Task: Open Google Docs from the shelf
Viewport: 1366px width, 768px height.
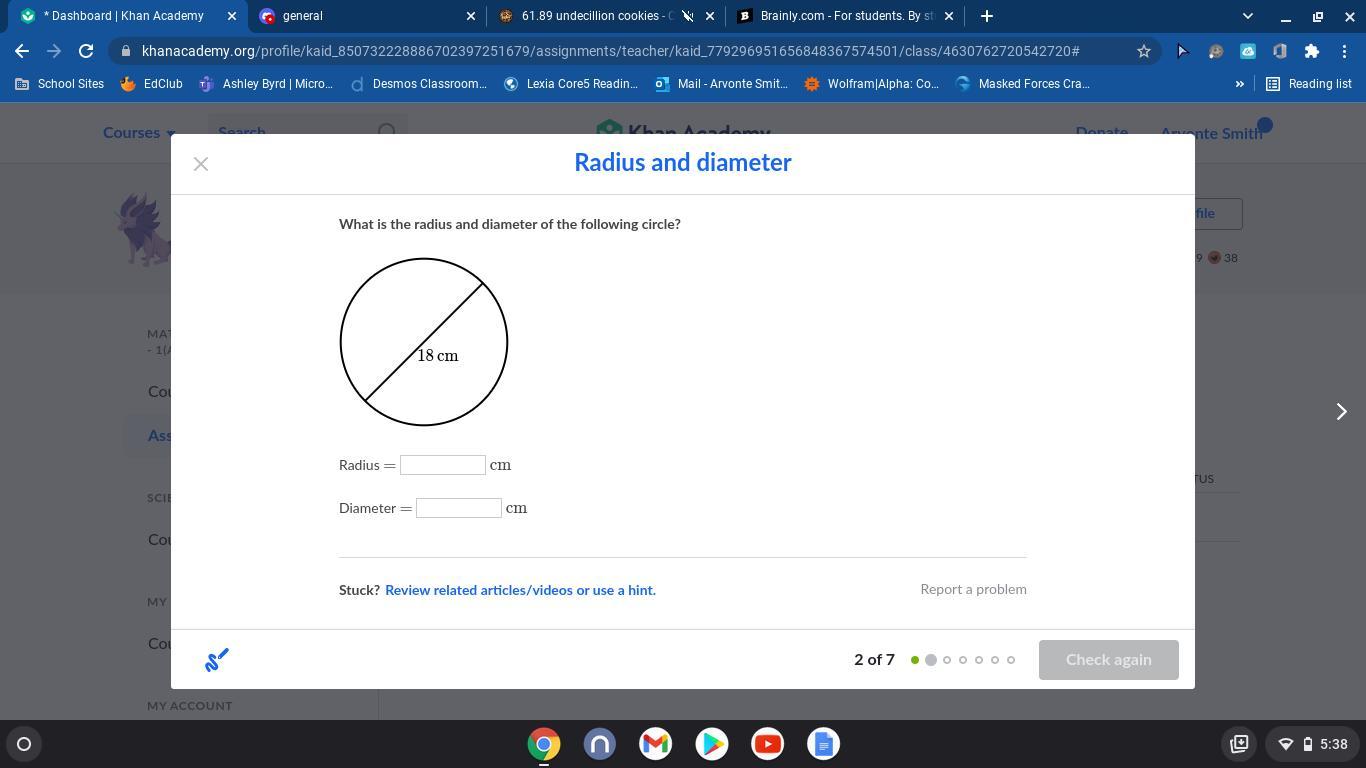Action: coord(824,744)
